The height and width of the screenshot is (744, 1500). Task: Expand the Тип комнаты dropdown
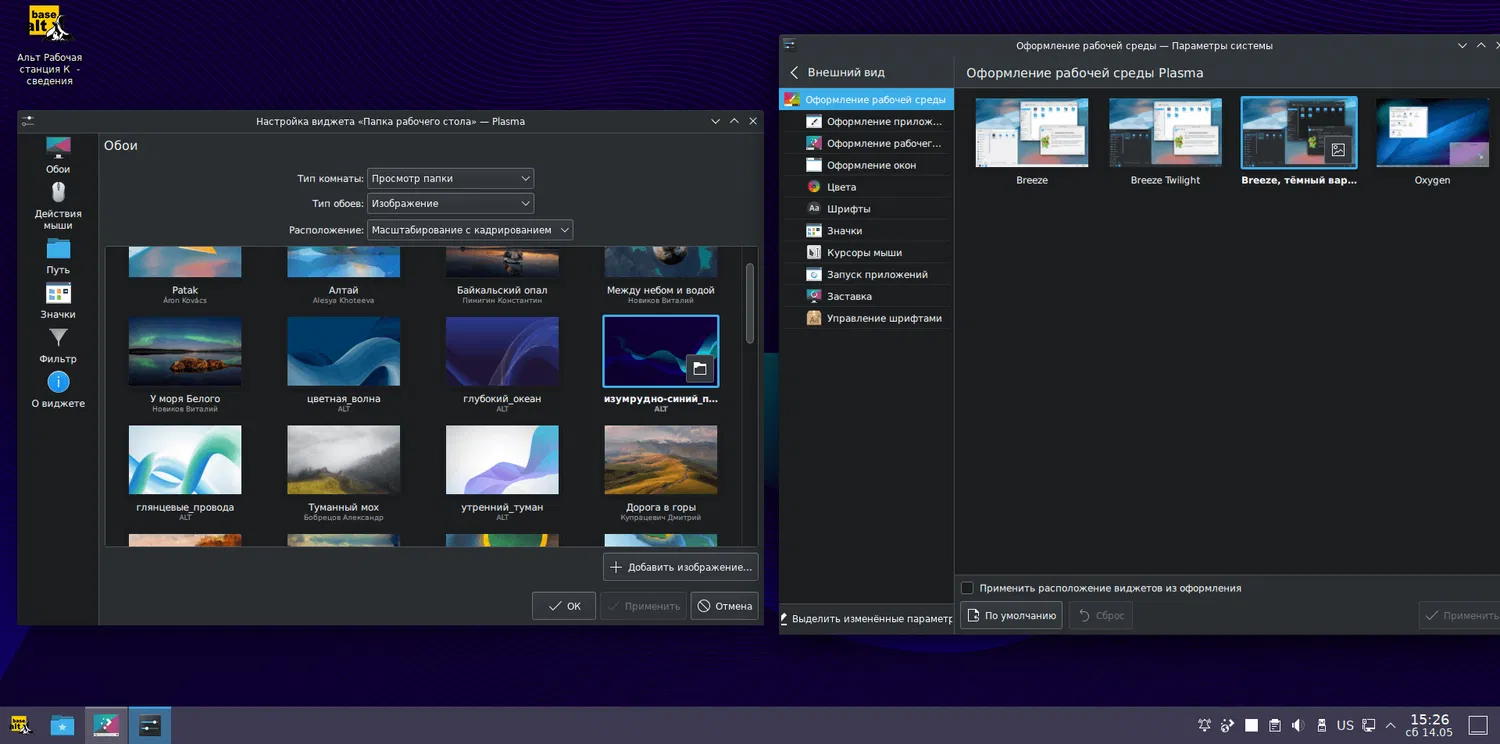pyautogui.click(x=450, y=178)
